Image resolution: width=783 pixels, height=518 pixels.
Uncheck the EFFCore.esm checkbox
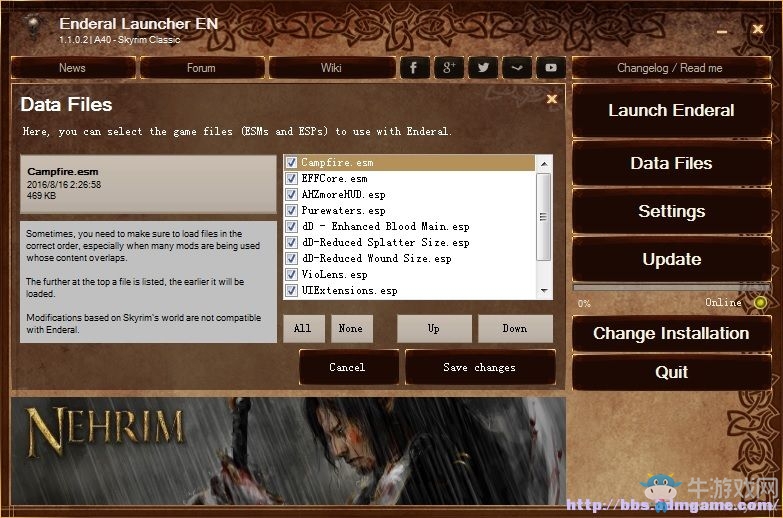tap(291, 178)
